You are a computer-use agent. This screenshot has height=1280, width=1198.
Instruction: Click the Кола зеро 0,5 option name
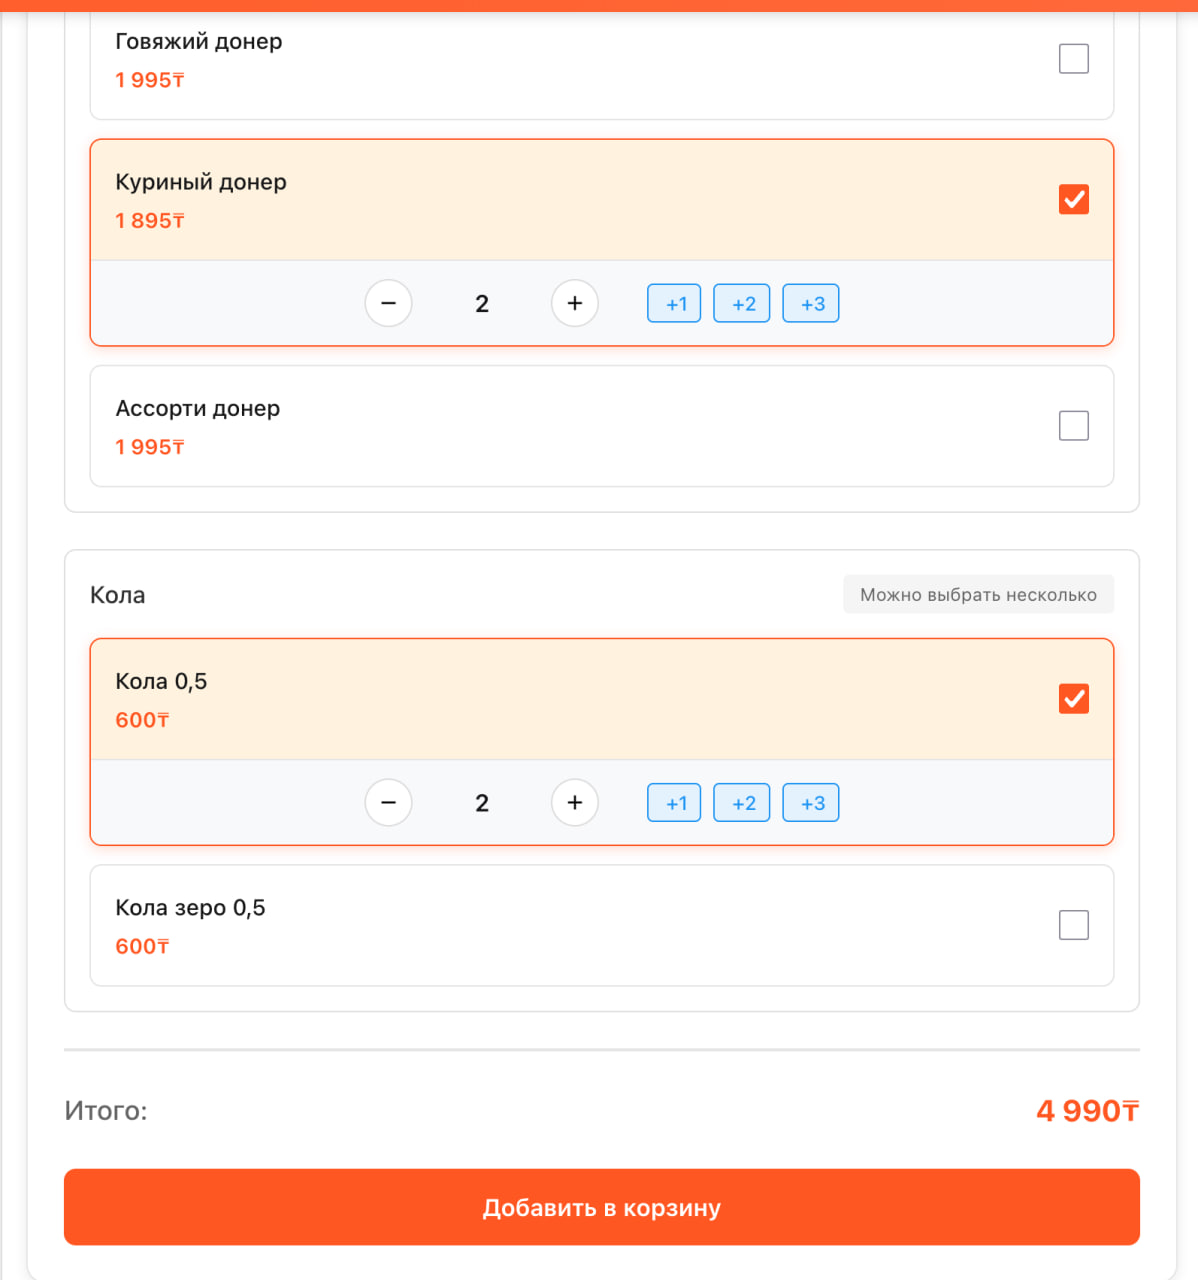pyautogui.click(x=190, y=908)
